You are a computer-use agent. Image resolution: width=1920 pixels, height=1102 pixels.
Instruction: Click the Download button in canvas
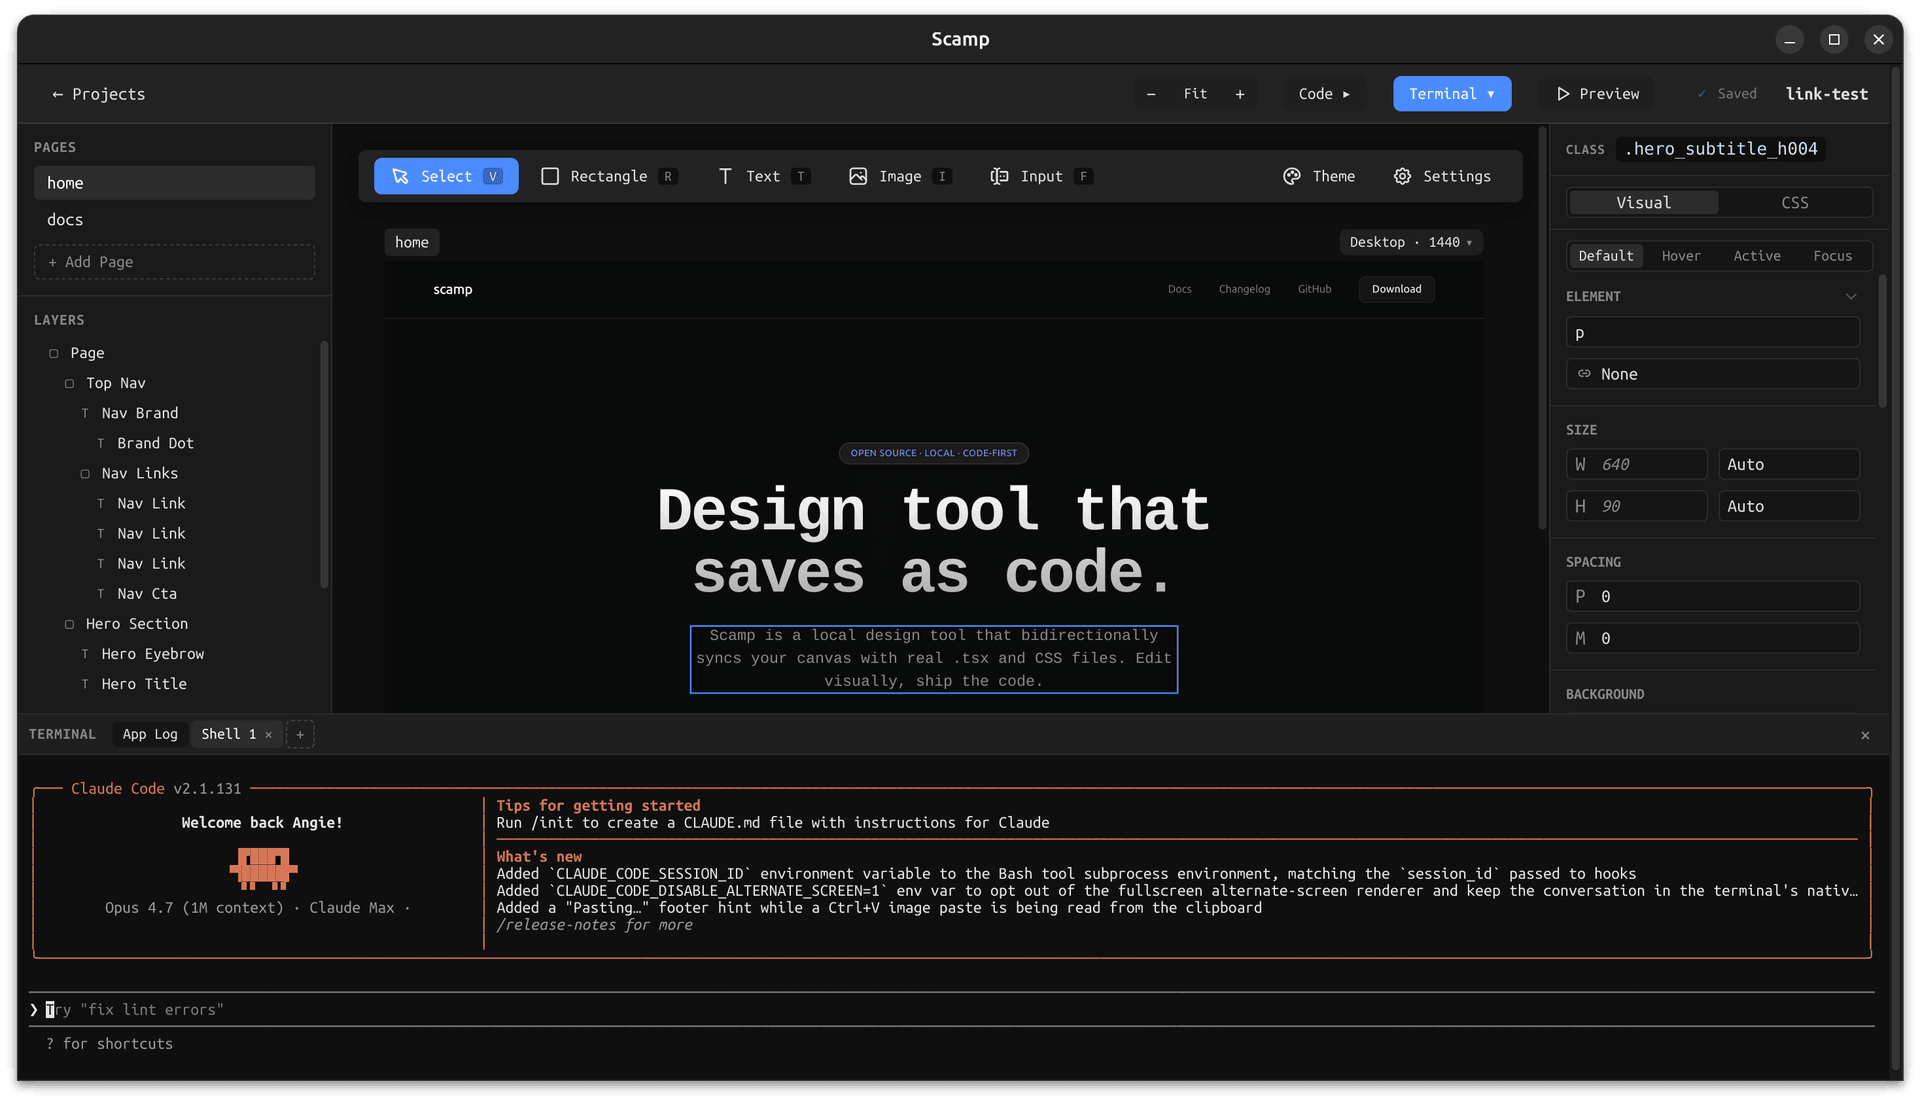pos(1396,289)
